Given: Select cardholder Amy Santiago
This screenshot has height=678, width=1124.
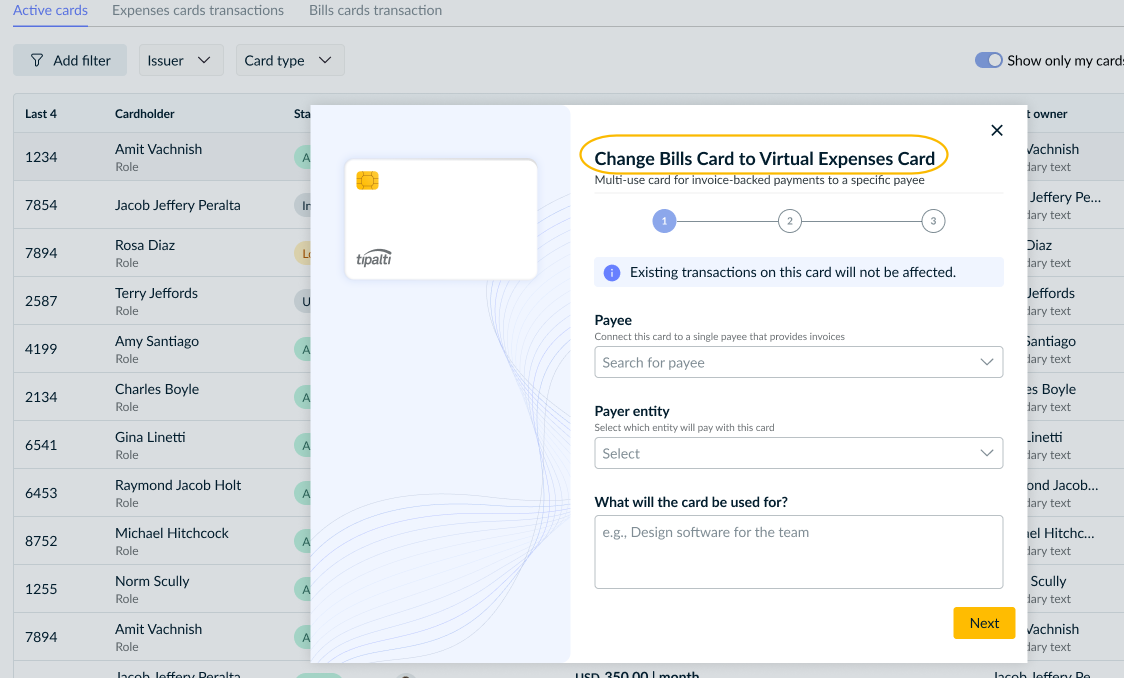Looking at the screenshot, I should [x=157, y=341].
